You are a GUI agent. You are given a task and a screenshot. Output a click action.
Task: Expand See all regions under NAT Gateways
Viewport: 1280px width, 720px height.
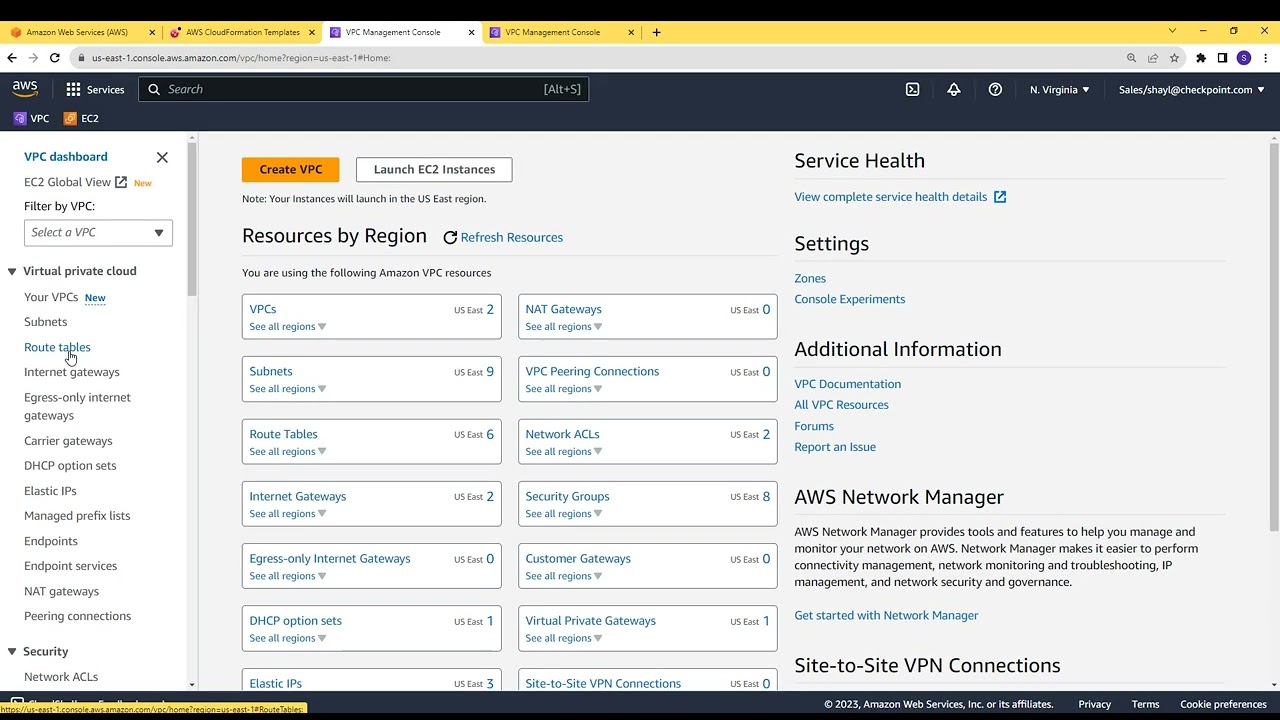(564, 327)
